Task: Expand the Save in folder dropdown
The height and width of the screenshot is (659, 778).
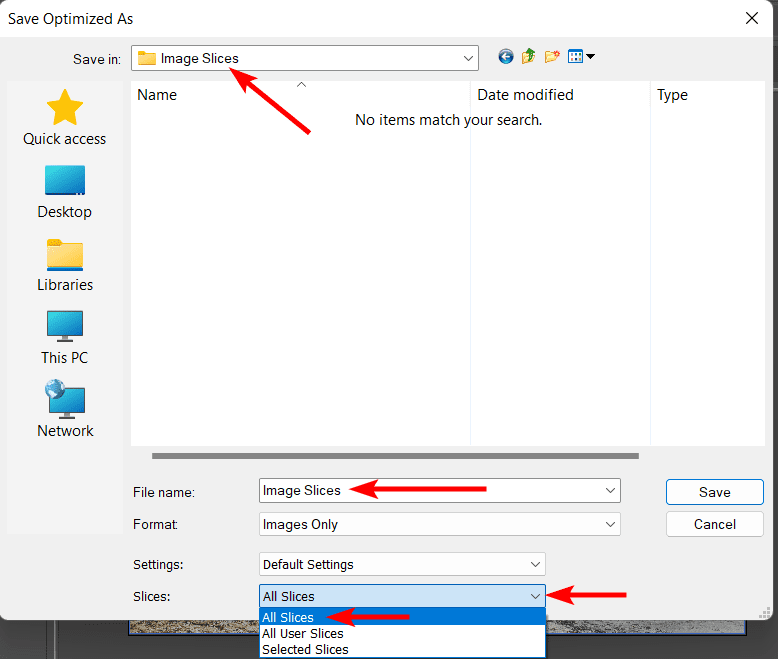Action: tap(468, 58)
